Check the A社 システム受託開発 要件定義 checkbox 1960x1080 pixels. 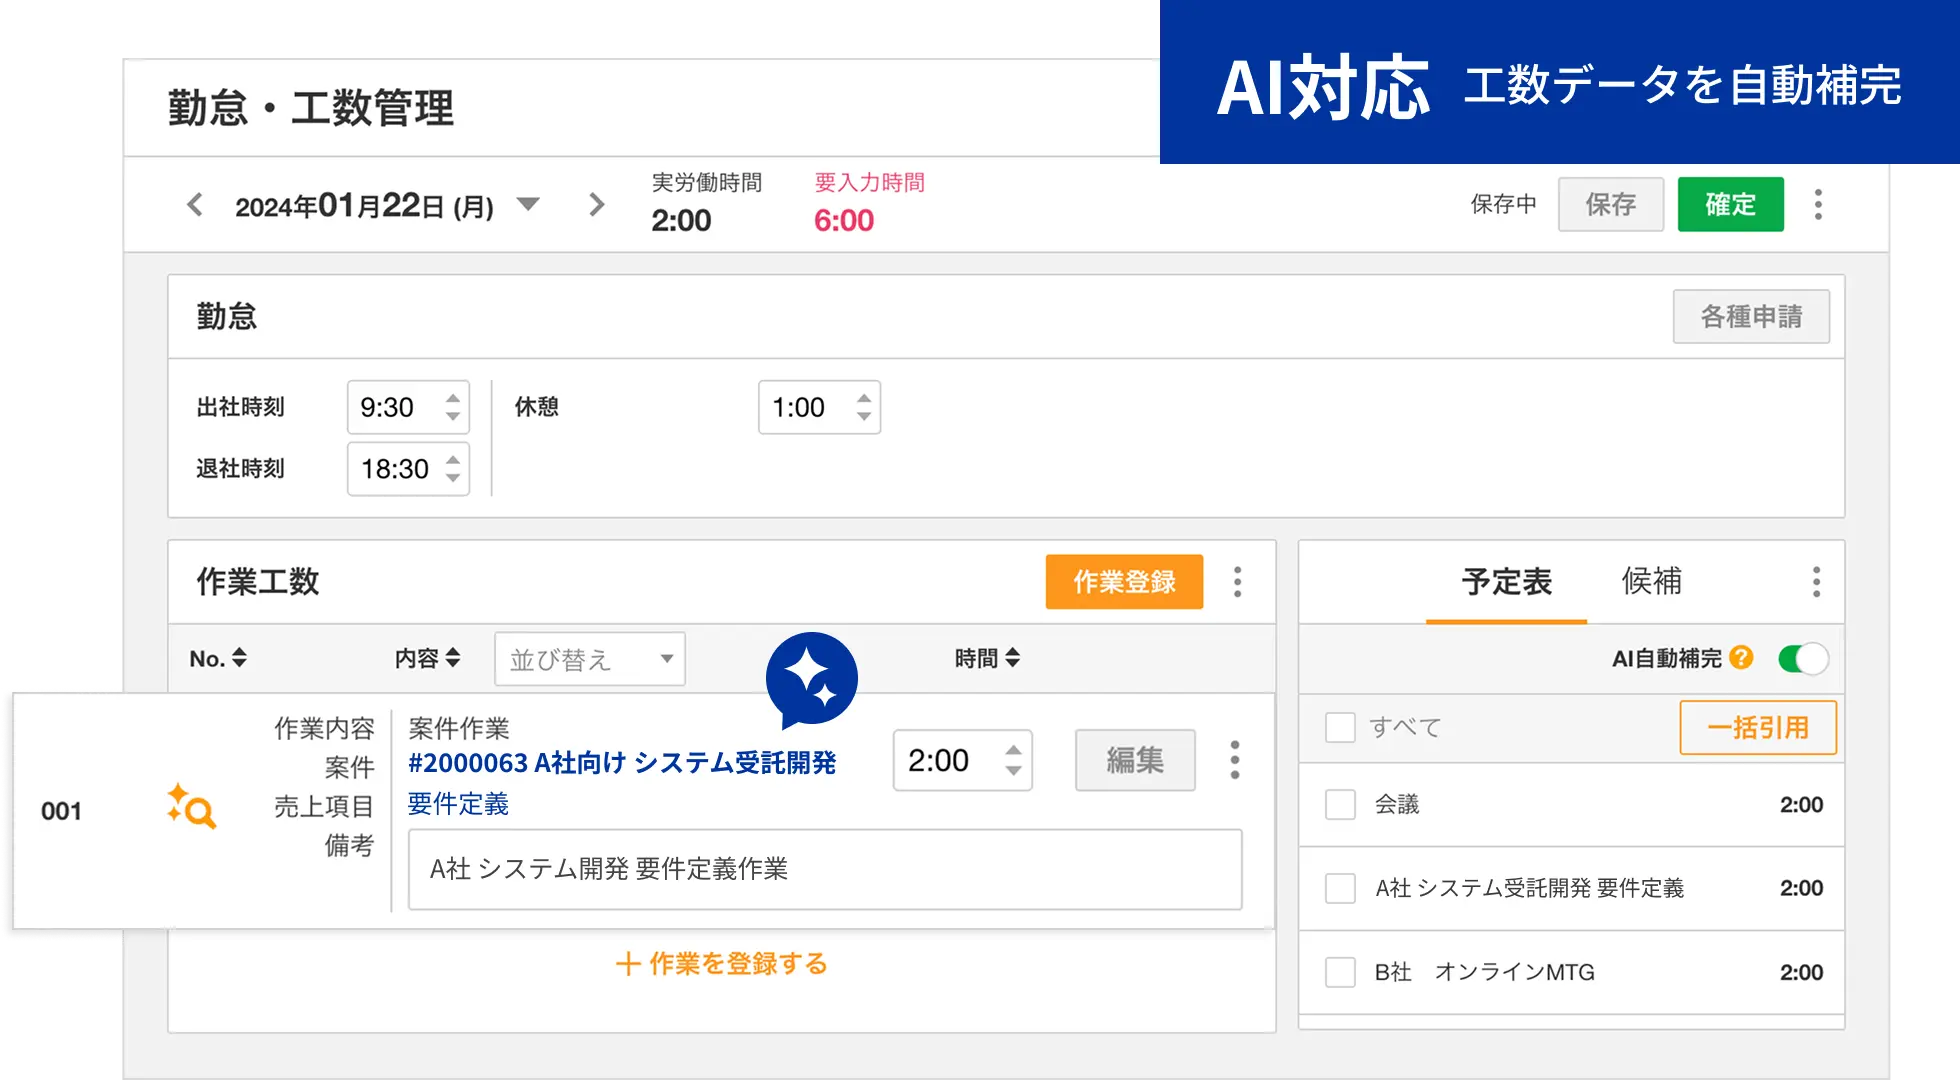point(1340,888)
